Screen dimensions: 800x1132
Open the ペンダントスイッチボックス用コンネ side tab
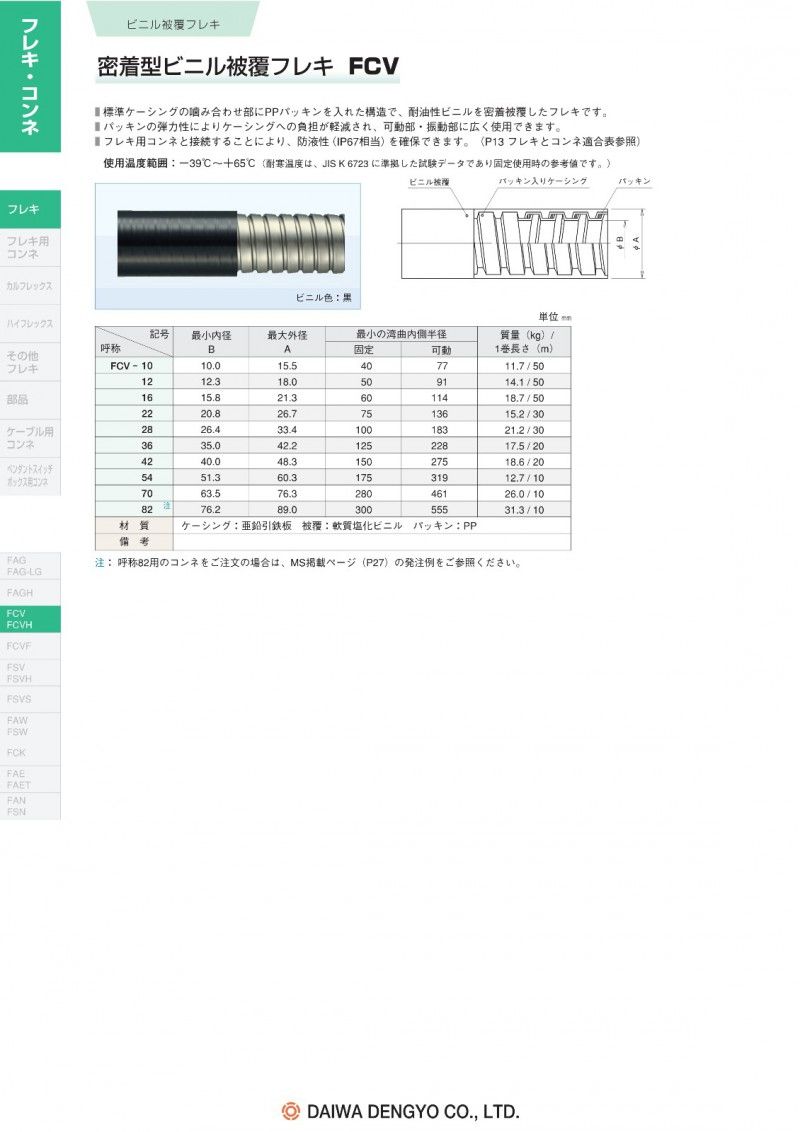(x=30, y=476)
